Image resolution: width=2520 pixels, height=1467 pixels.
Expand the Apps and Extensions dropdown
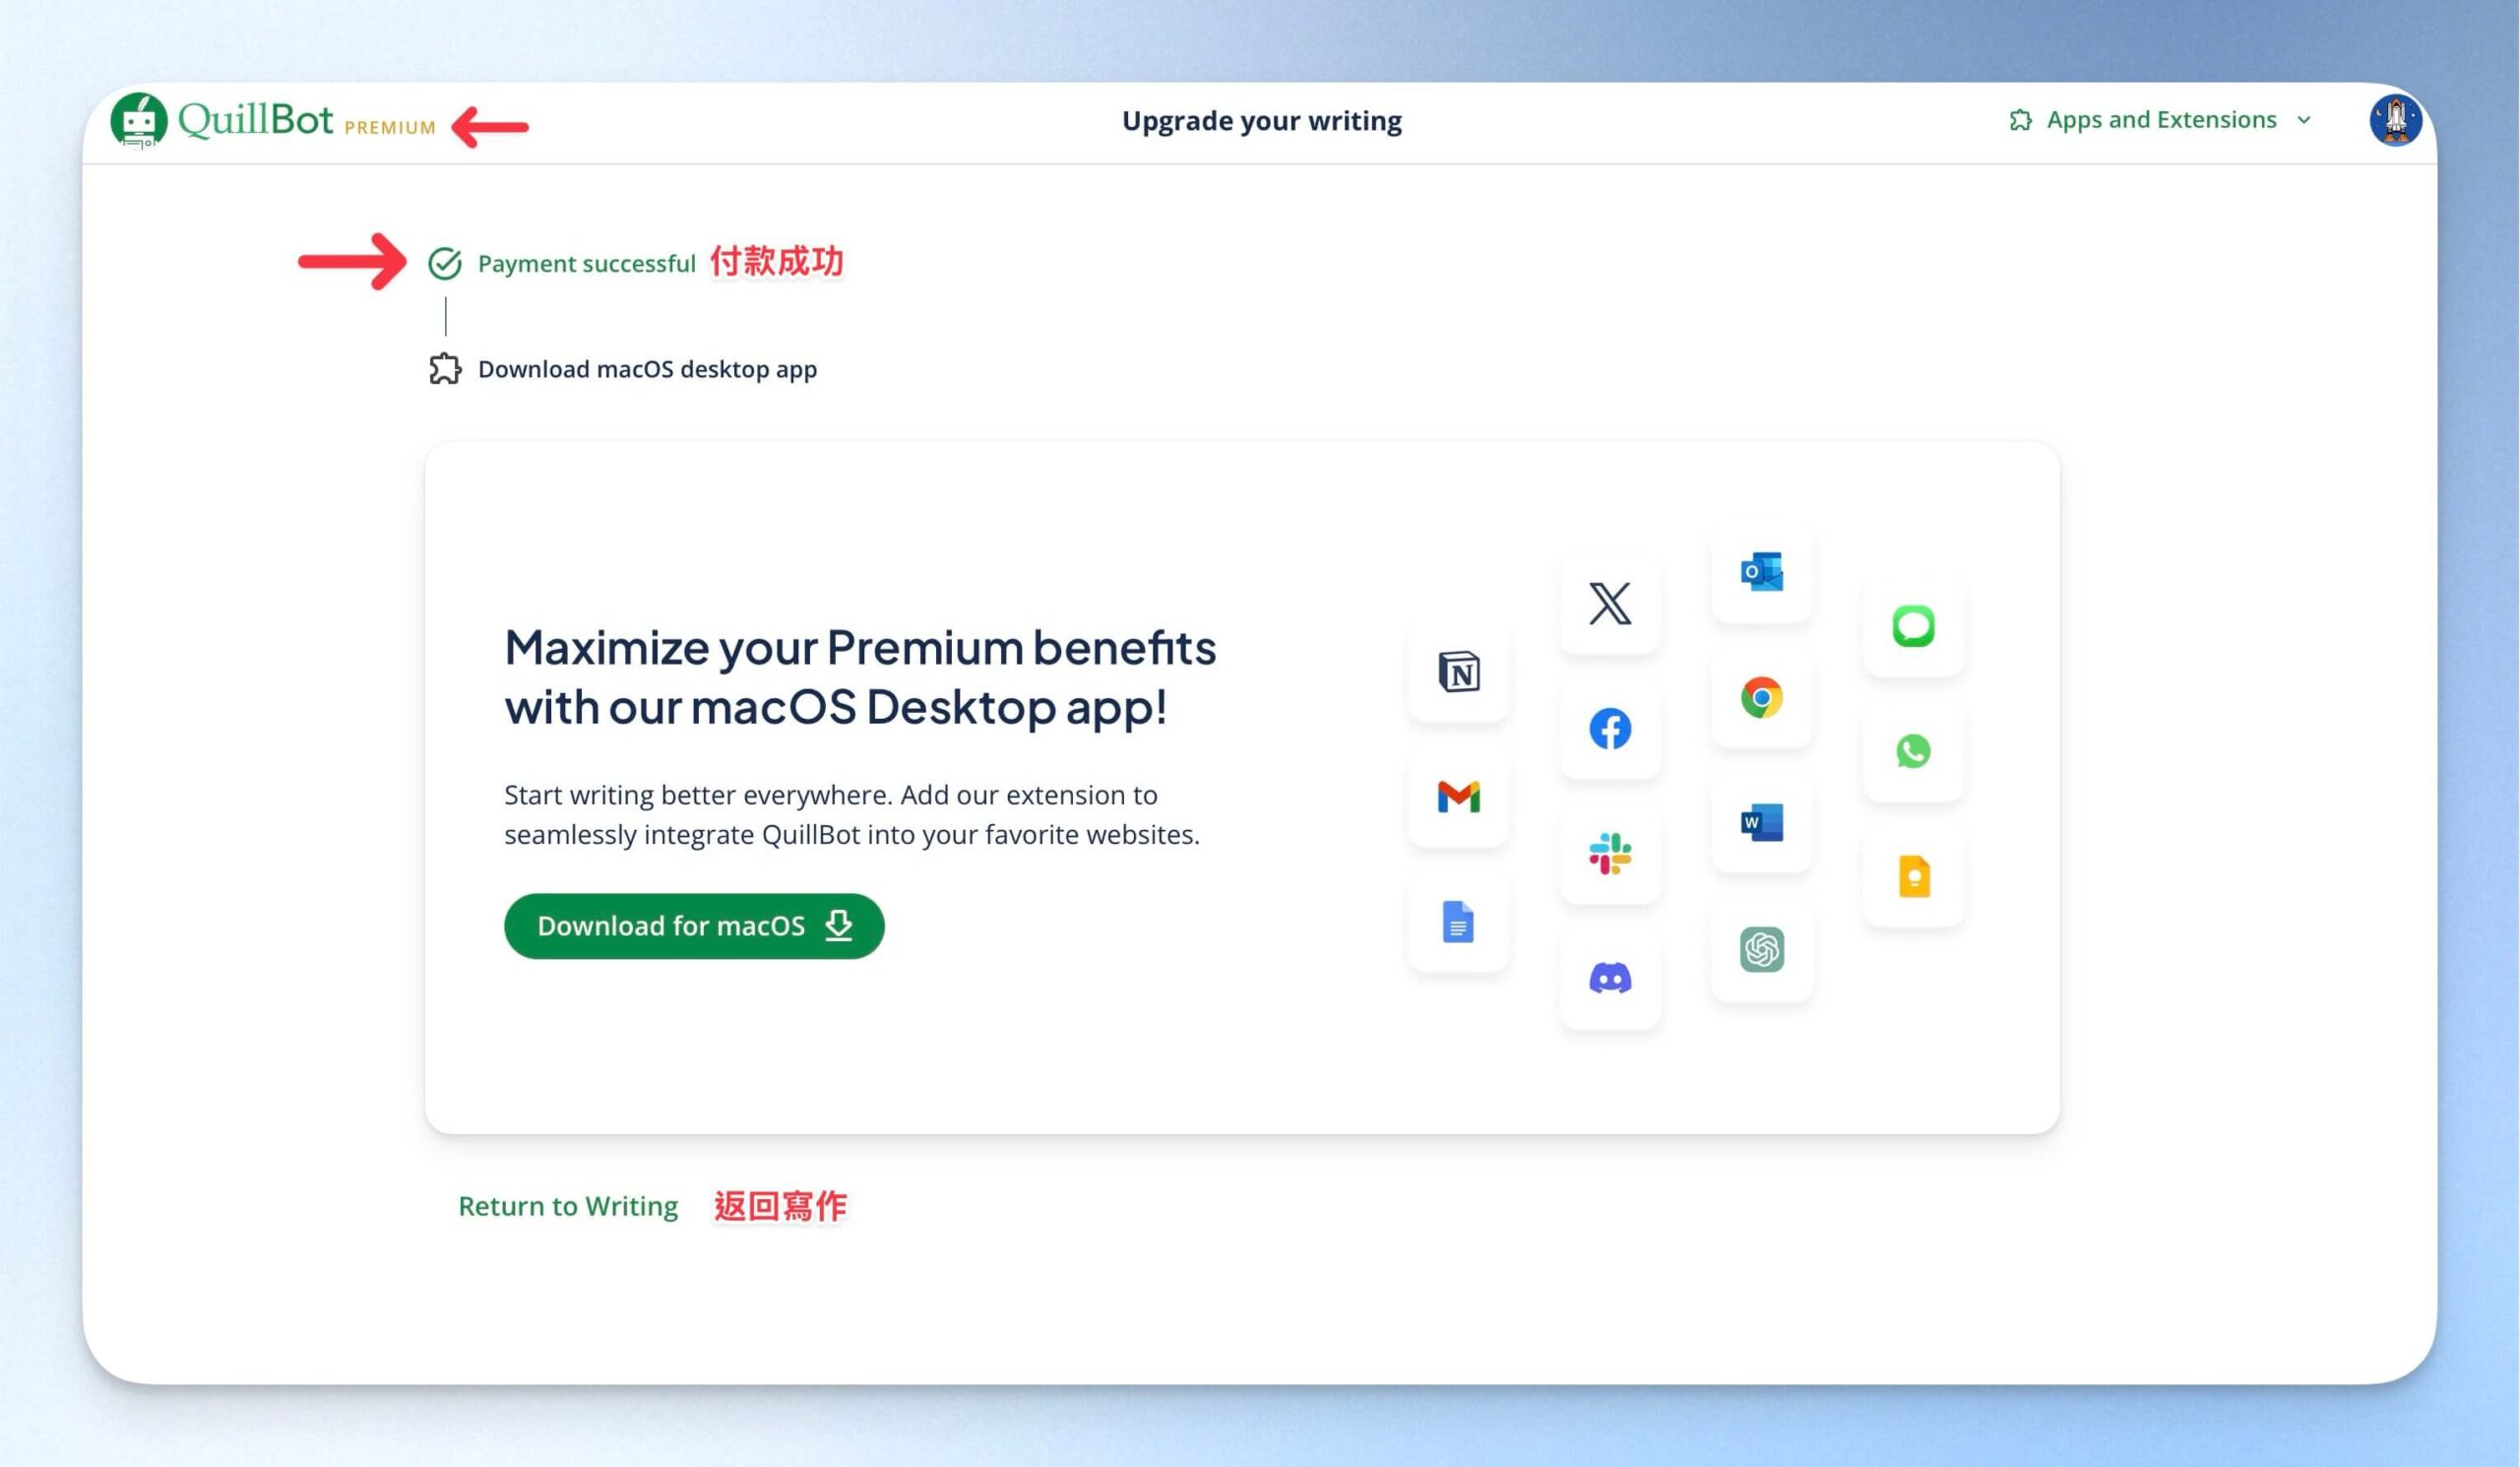coord(2160,120)
